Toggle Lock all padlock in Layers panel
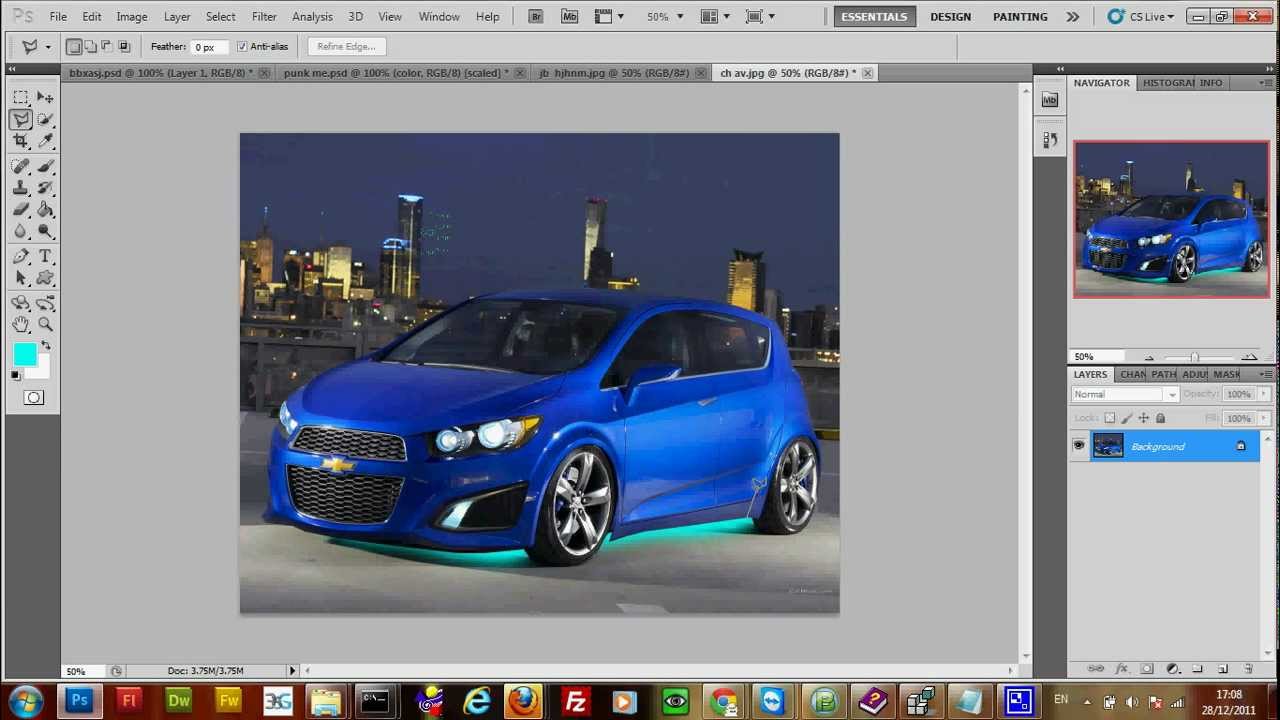Screen dimensions: 1280x720 [1160, 418]
